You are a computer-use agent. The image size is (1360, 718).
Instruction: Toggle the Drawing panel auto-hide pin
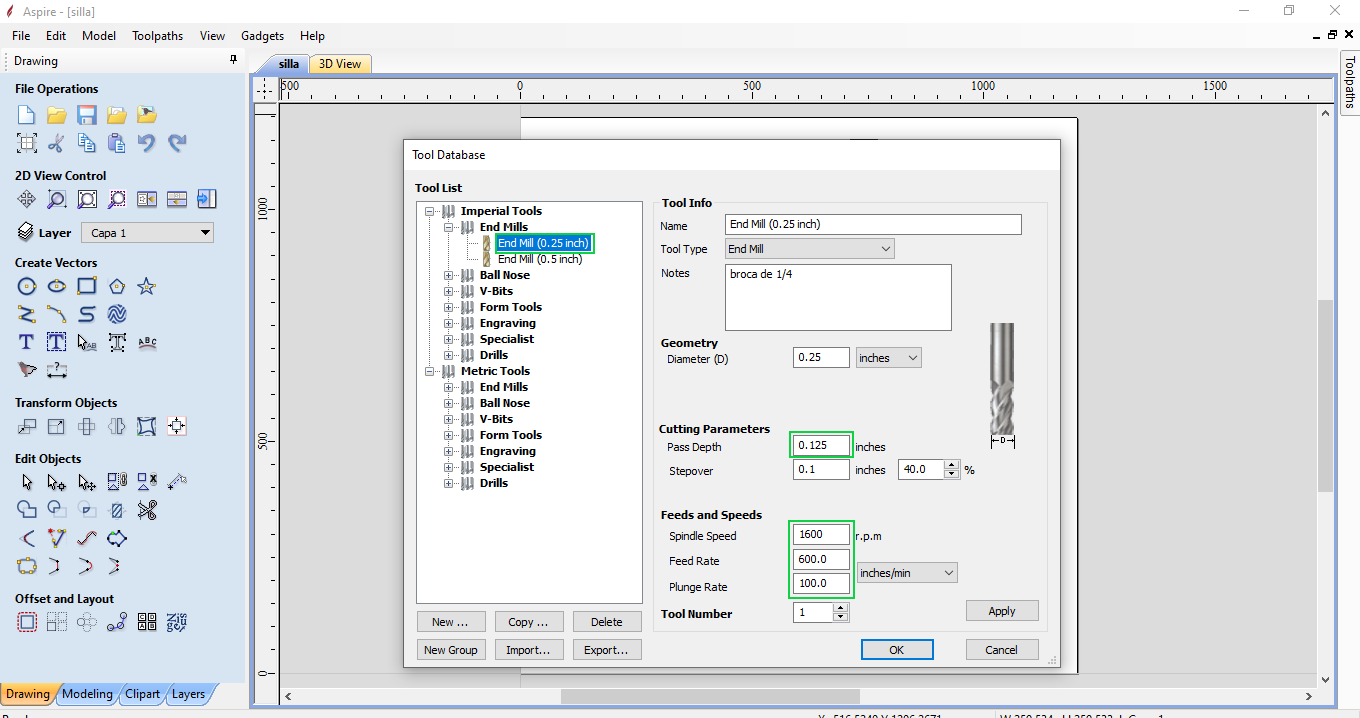click(233, 60)
